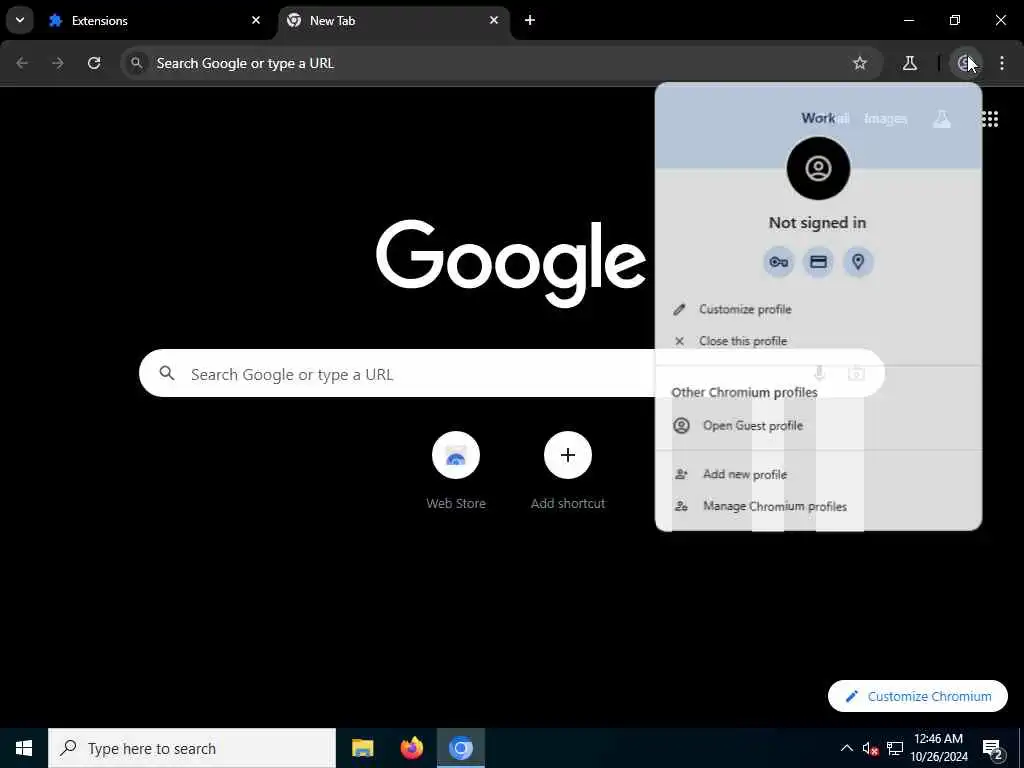
Task: Click the magnifier icon in search box
Action: [167, 374]
